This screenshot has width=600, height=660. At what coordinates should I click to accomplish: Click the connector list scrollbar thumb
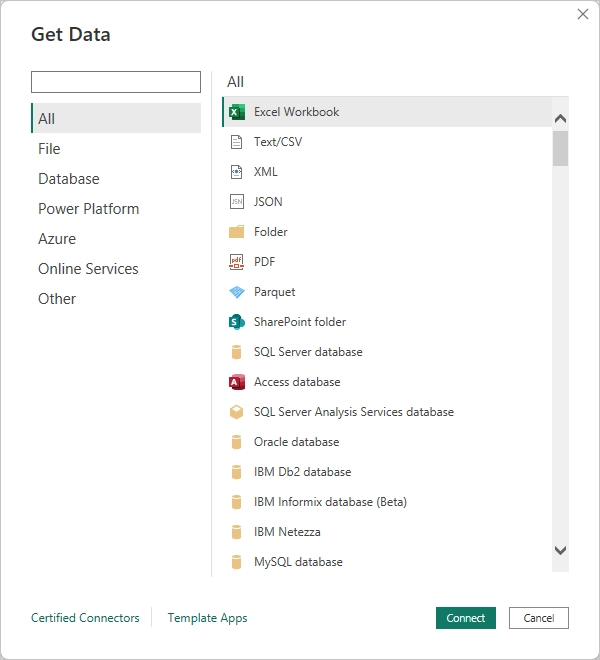[x=560, y=148]
